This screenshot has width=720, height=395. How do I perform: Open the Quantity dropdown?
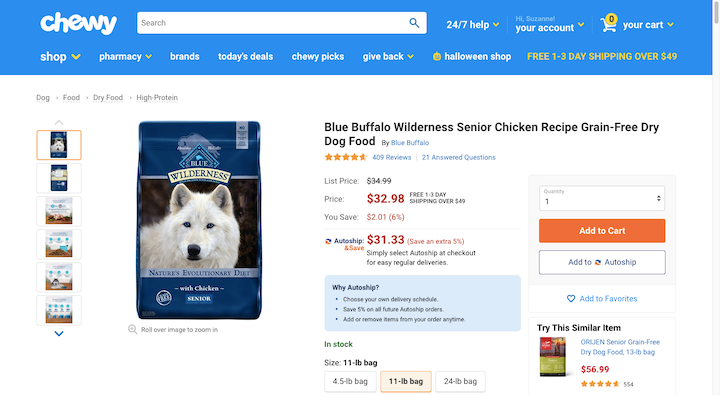[602, 198]
